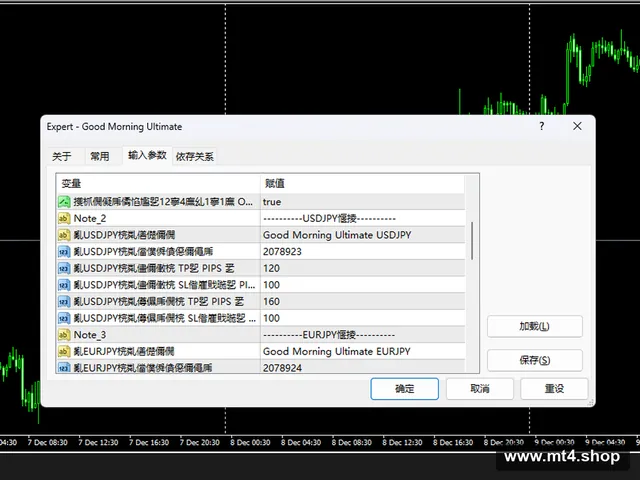Viewport: 640px width, 480px height.
Task: Open the 常用 tab
Action: pyautogui.click(x=100, y=156)
